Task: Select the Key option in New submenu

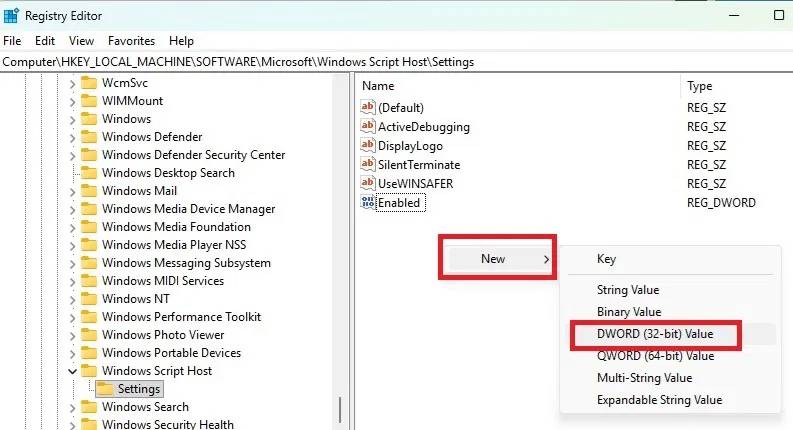Action: (606, 259)
